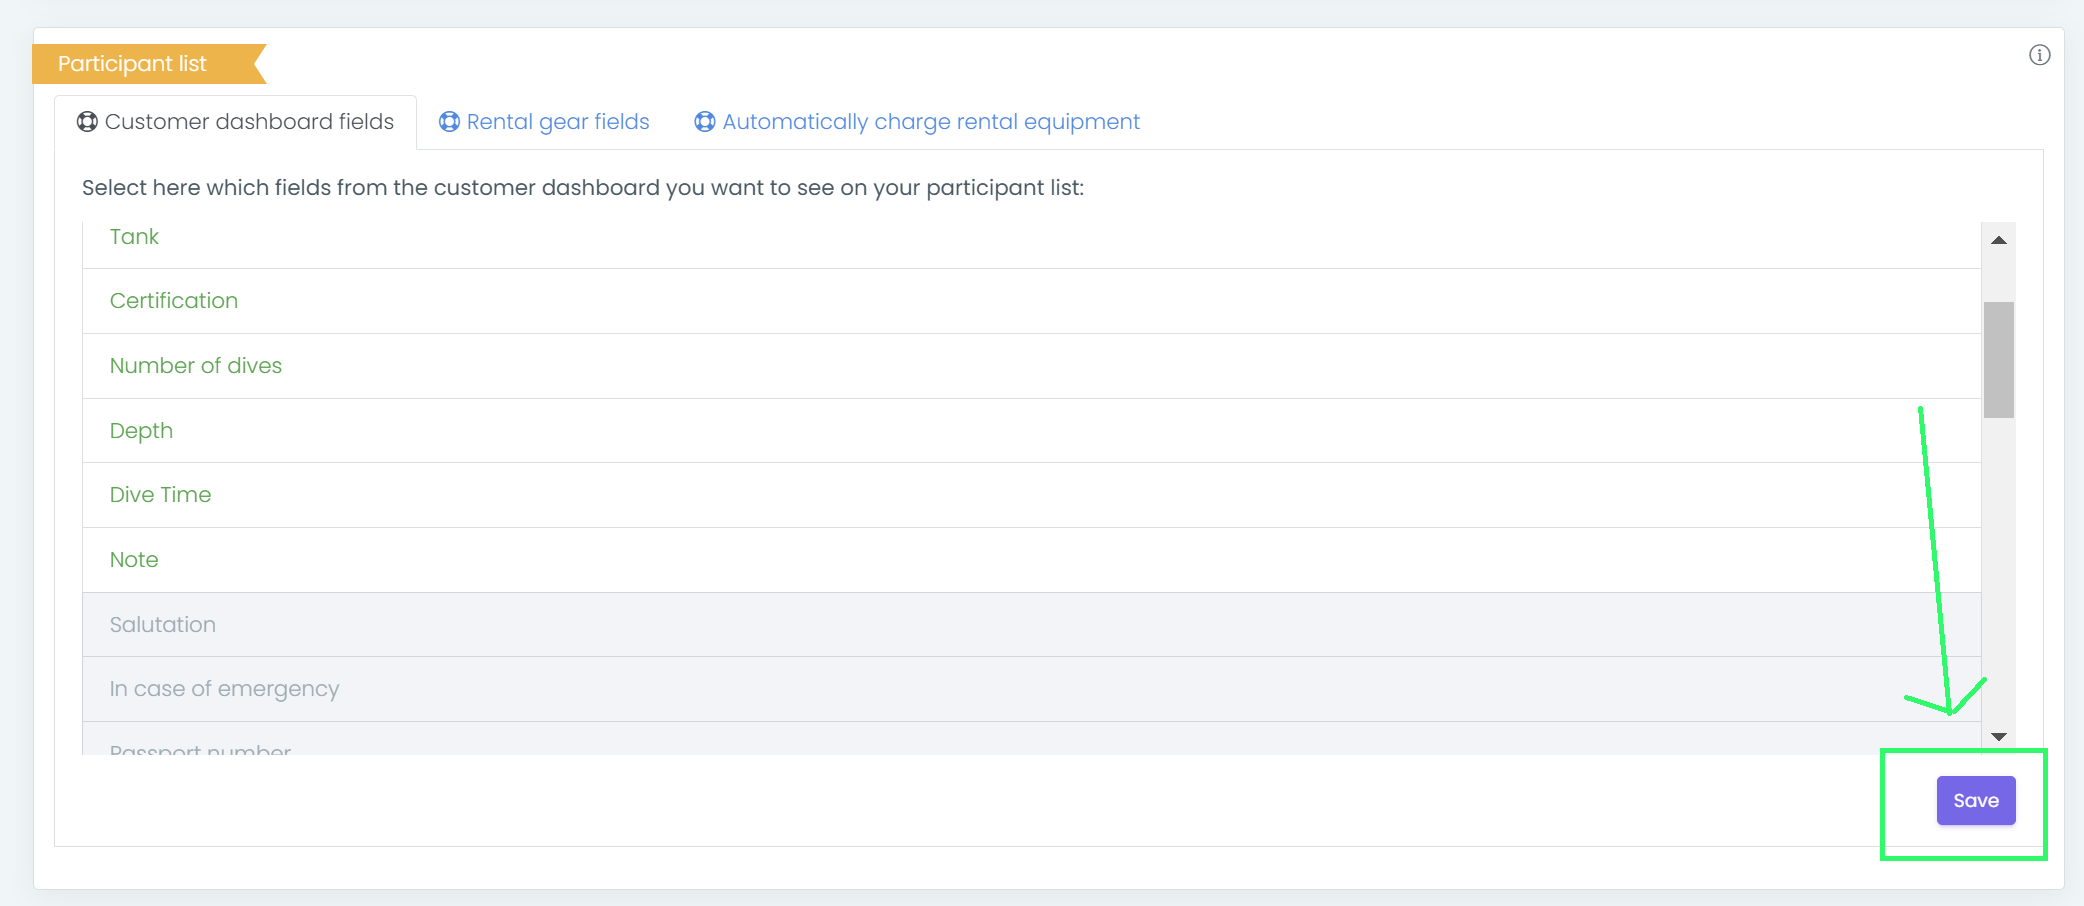Click lifebuoy icon beside Customer dashboard fields
2084x906 pixels.
[x=88, y=122]
